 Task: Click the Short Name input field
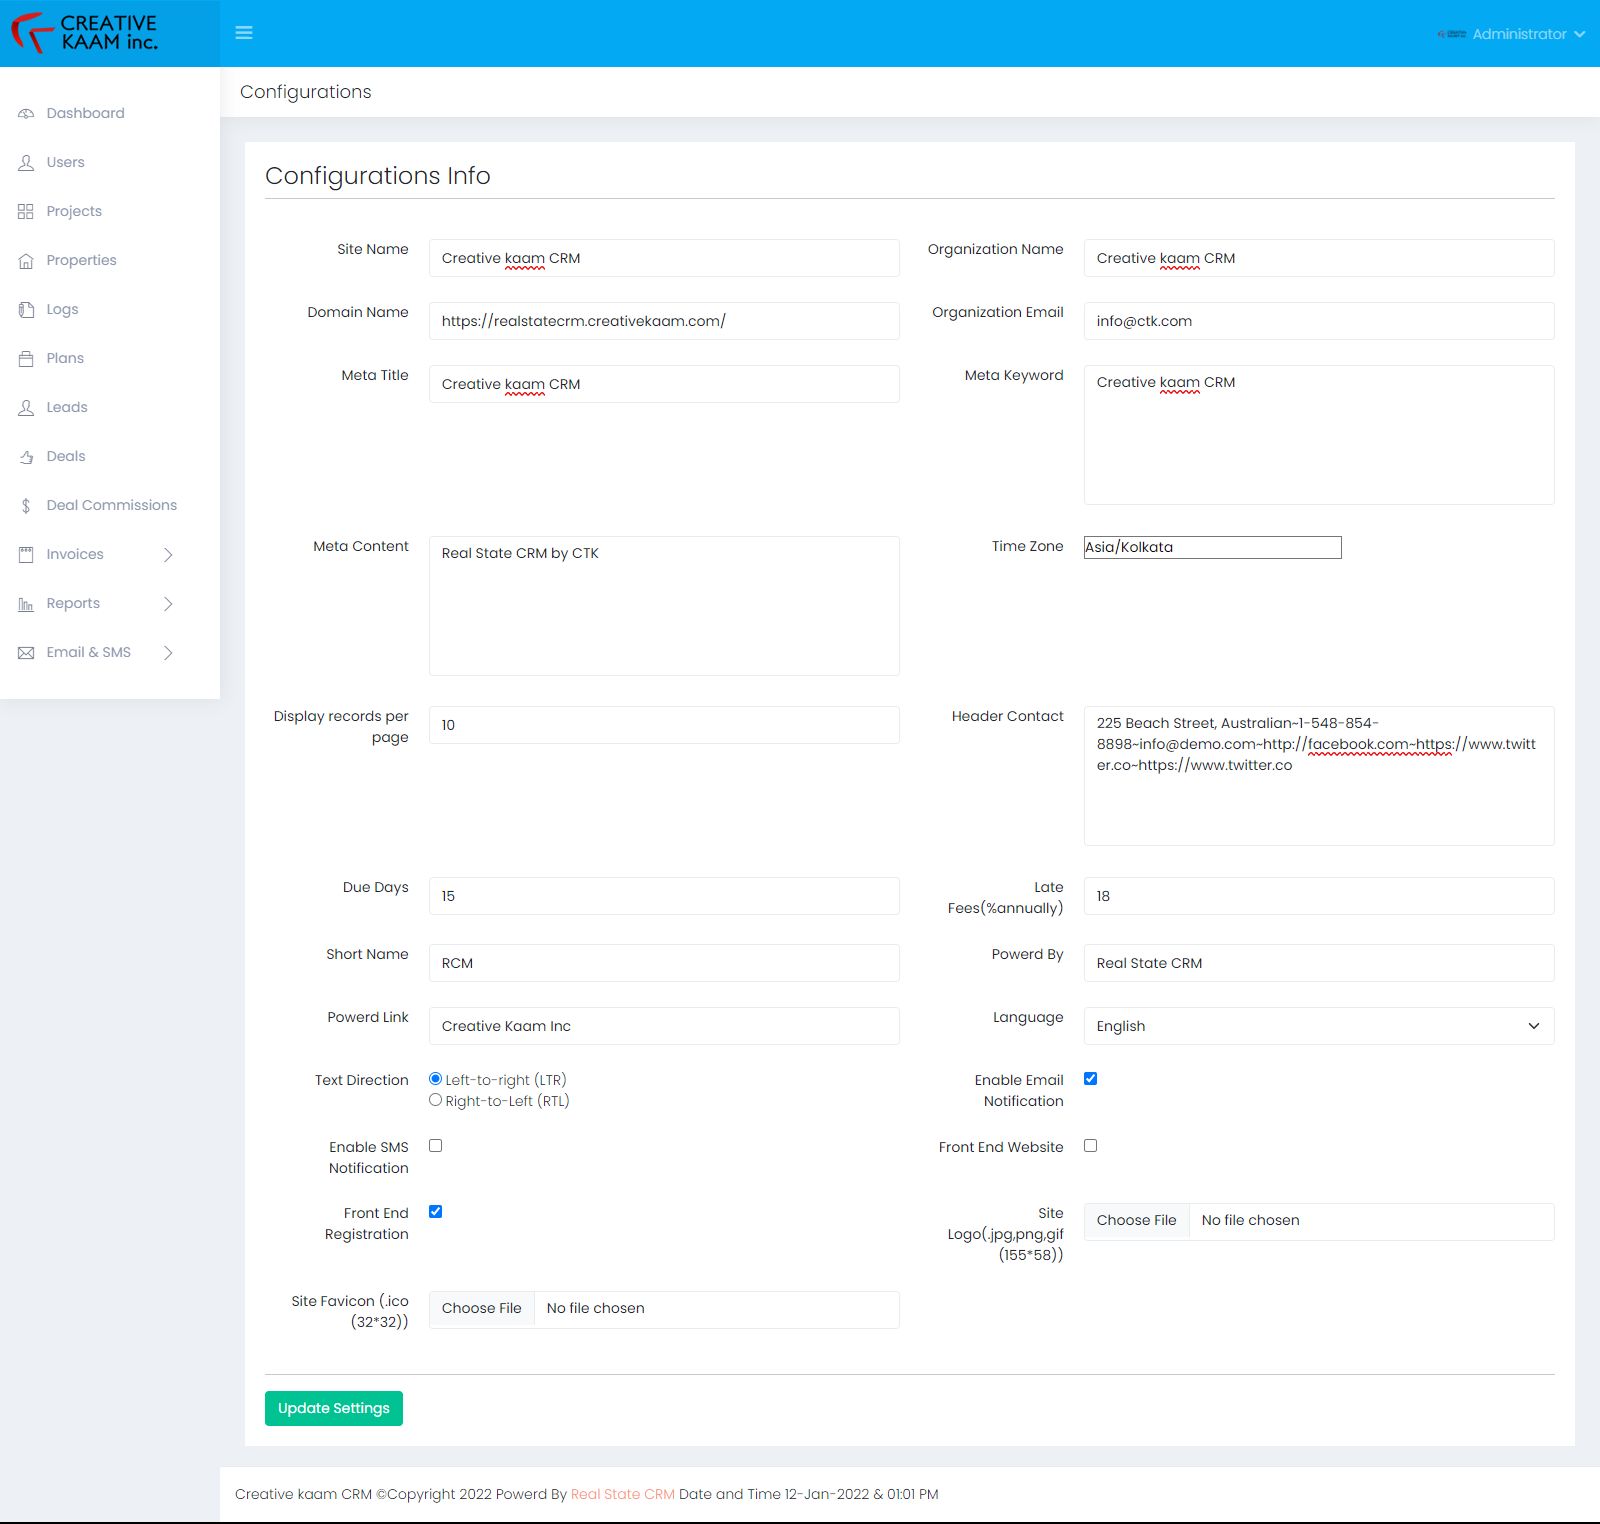point(664,963)
